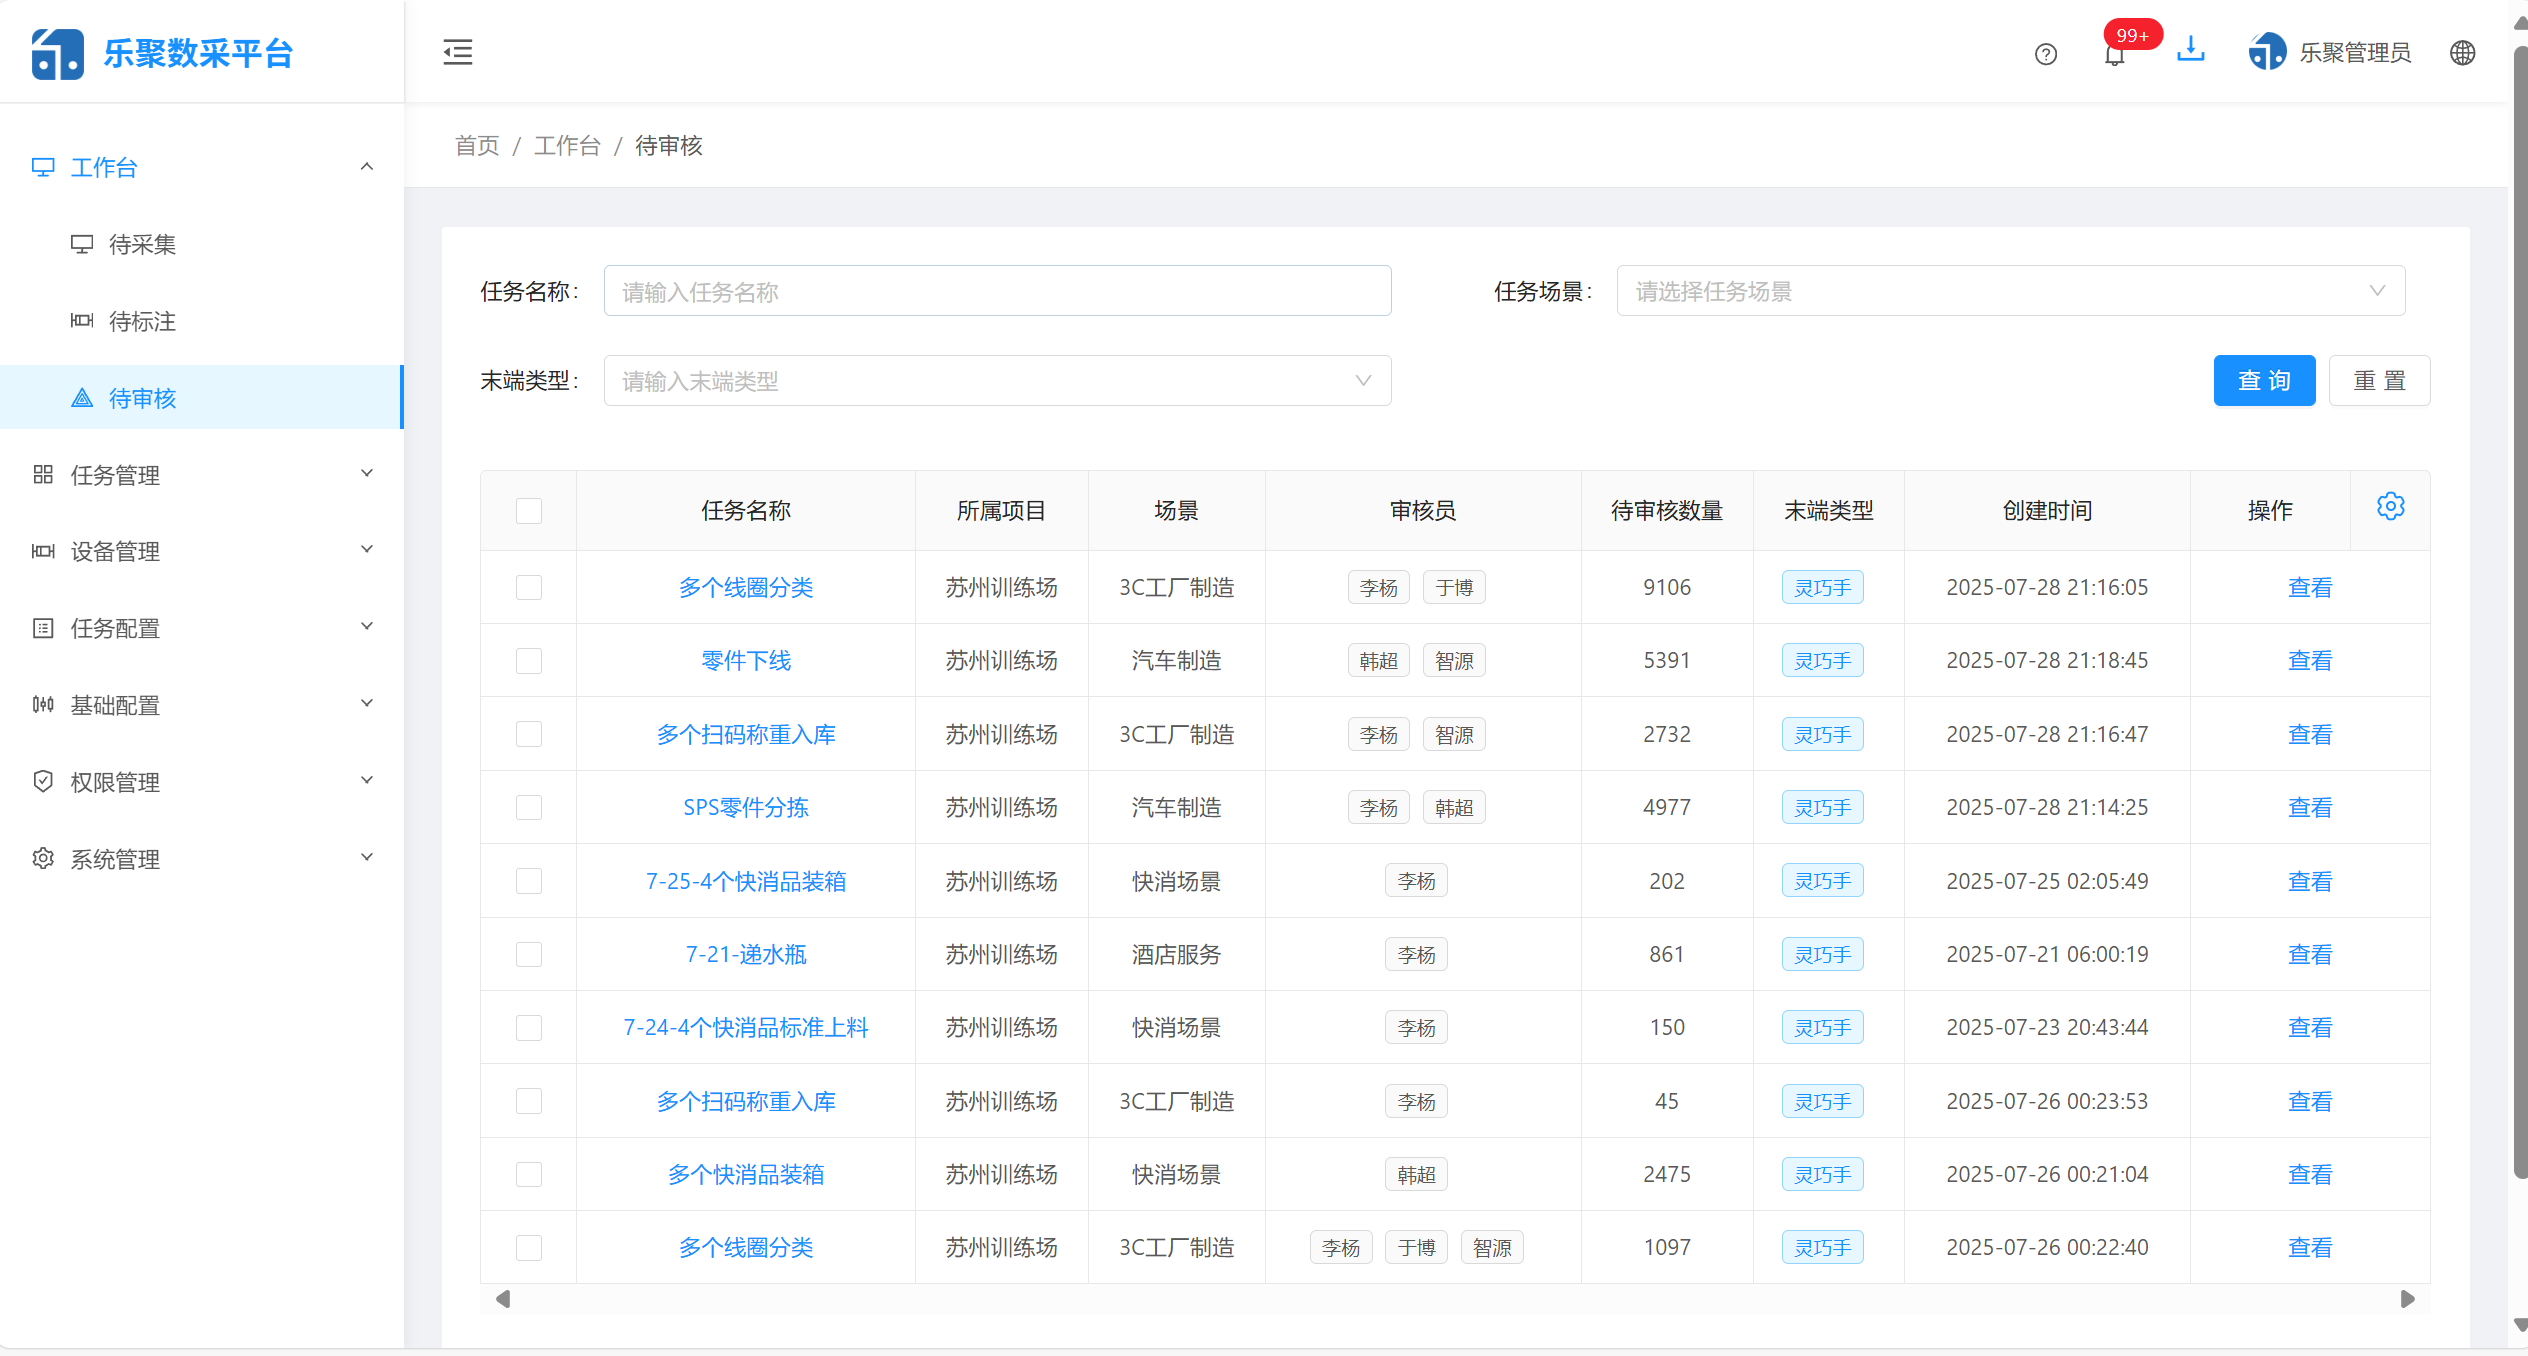
Task: Check the checkbox for the 零件下线 row
Action: pyautogui.click(x=529, y=660)
